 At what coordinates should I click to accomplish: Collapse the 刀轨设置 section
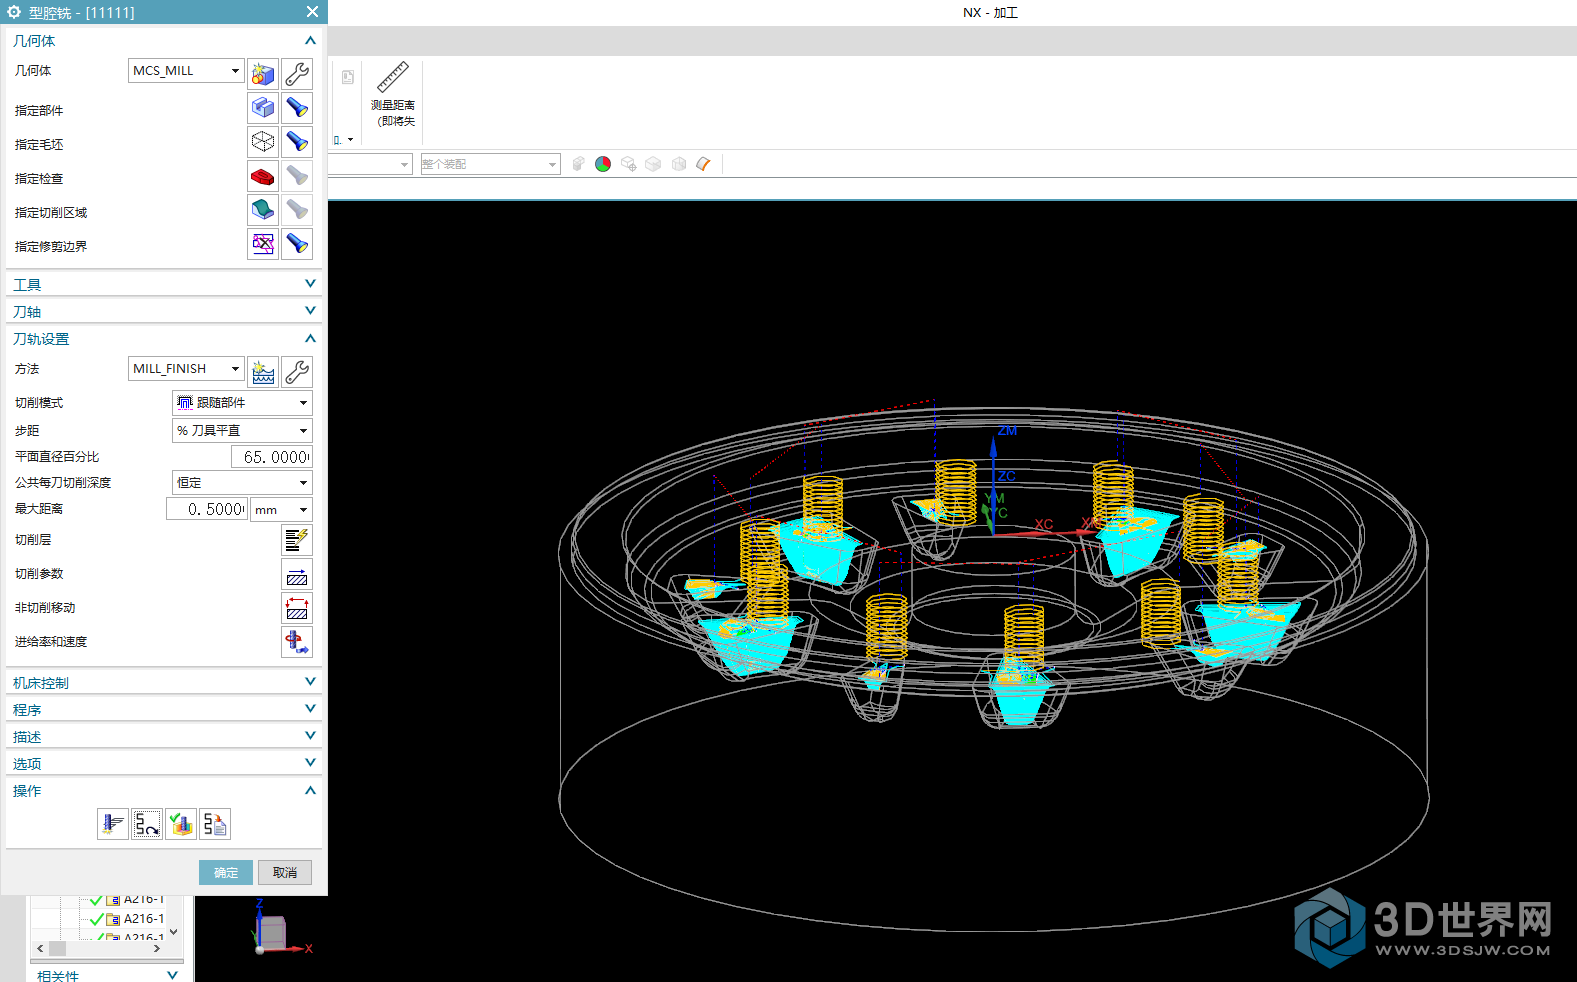pyautogui.click(x=310, y=339)
